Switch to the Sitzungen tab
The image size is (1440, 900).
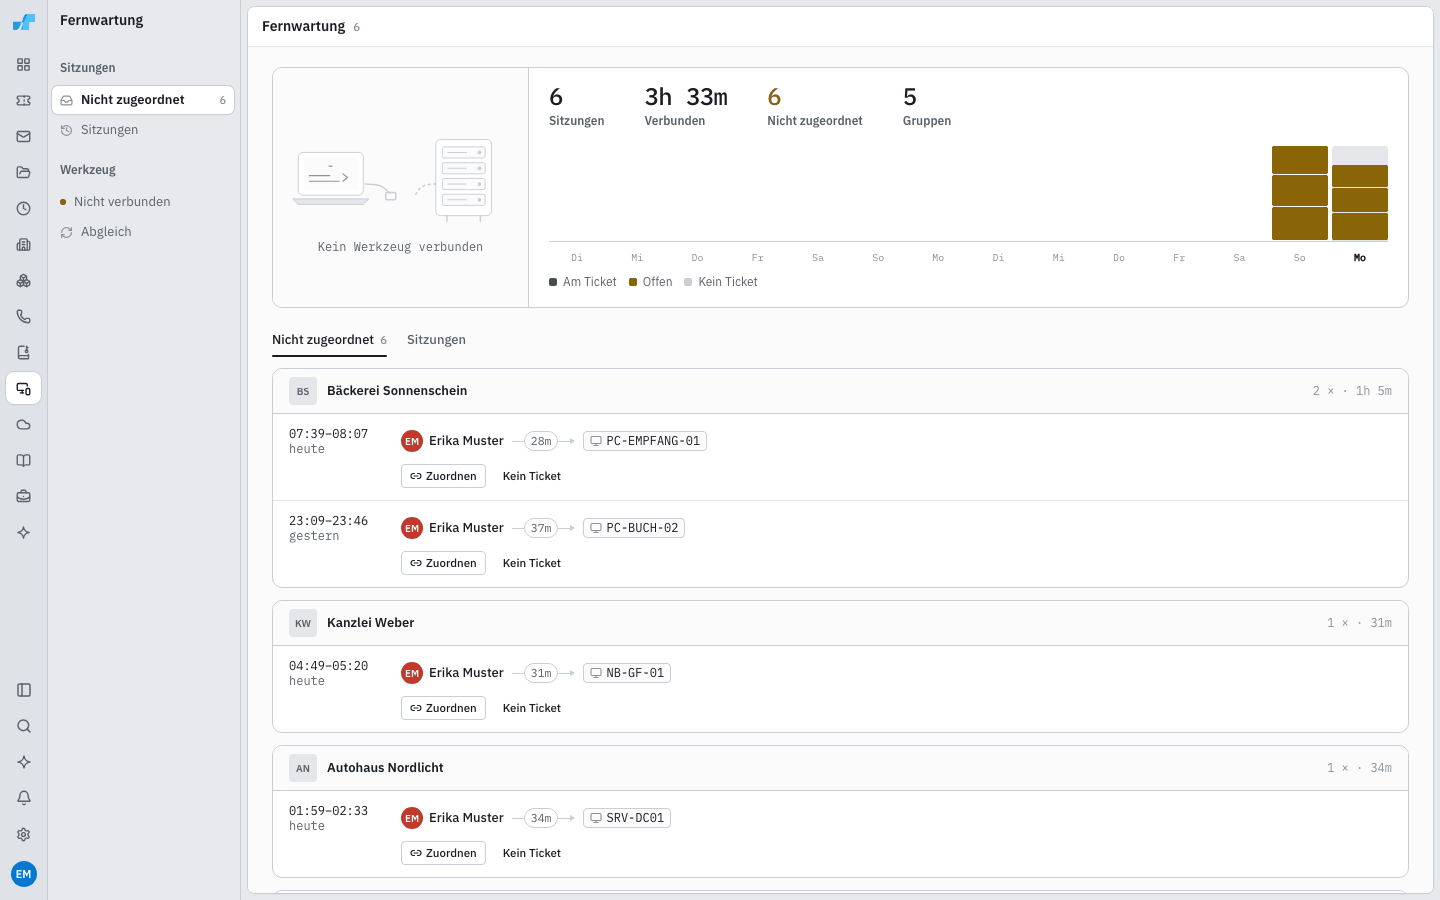click(436, 340)
